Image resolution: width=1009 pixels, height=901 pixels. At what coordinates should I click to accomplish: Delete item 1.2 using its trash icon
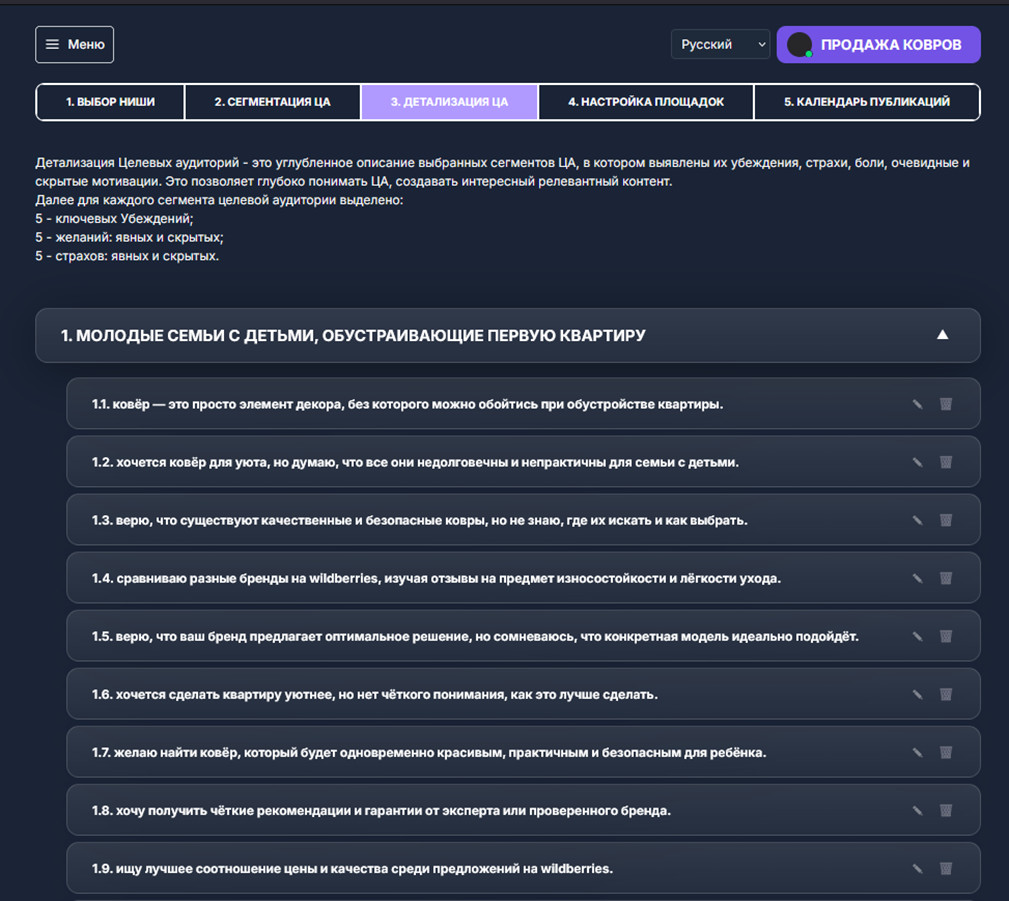(x=945, y=462)
